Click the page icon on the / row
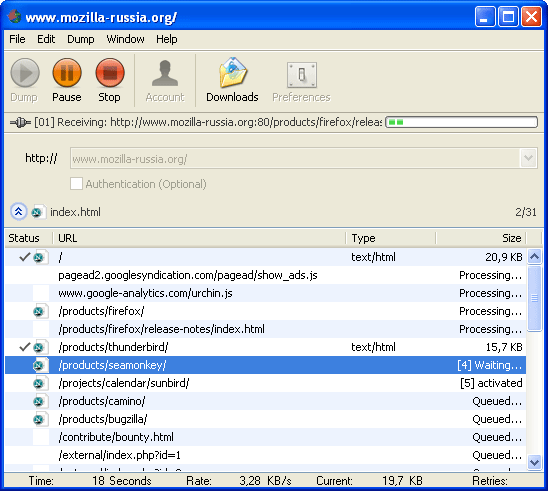Viewport: 548px width, 491px height. point(41,258)
